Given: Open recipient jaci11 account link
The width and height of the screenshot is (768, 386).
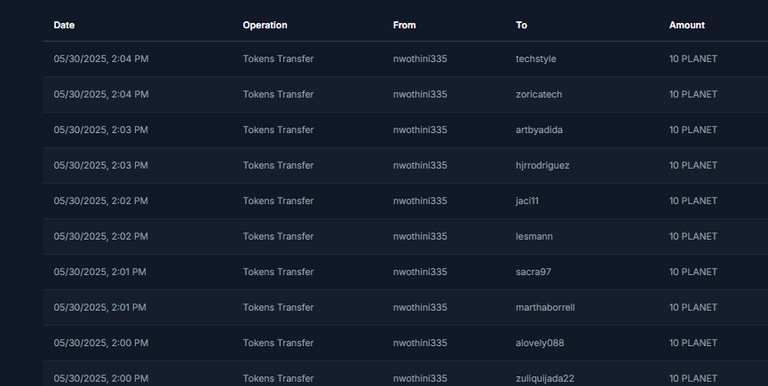Looking at the screenshot, I should coord(527,201).
